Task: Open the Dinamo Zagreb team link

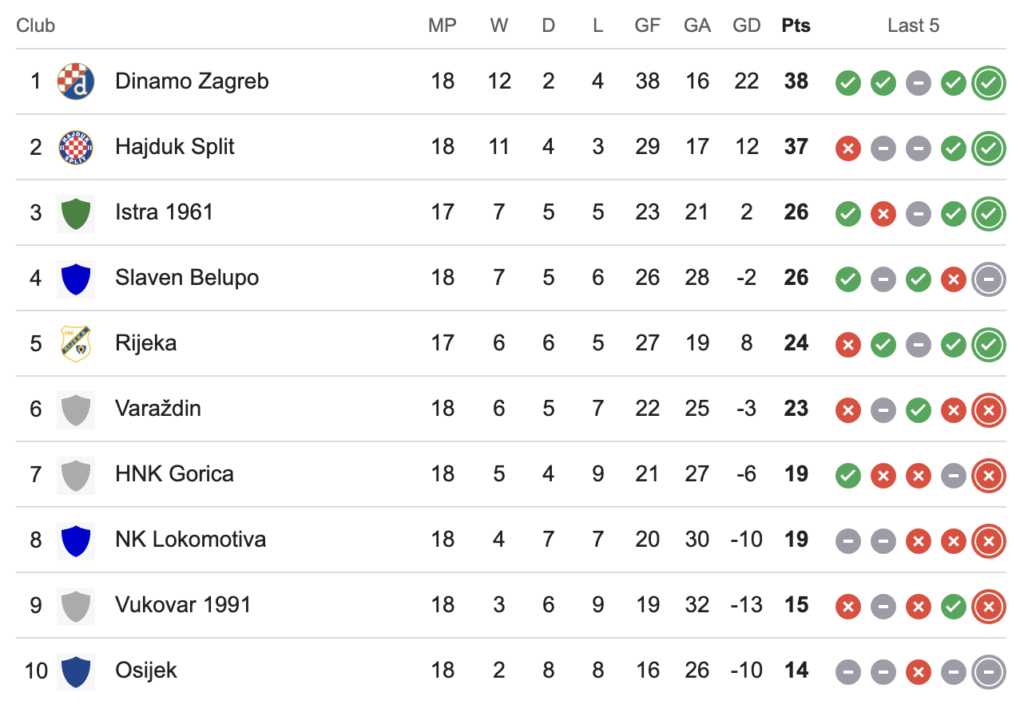Action: [x=192, y=81]
